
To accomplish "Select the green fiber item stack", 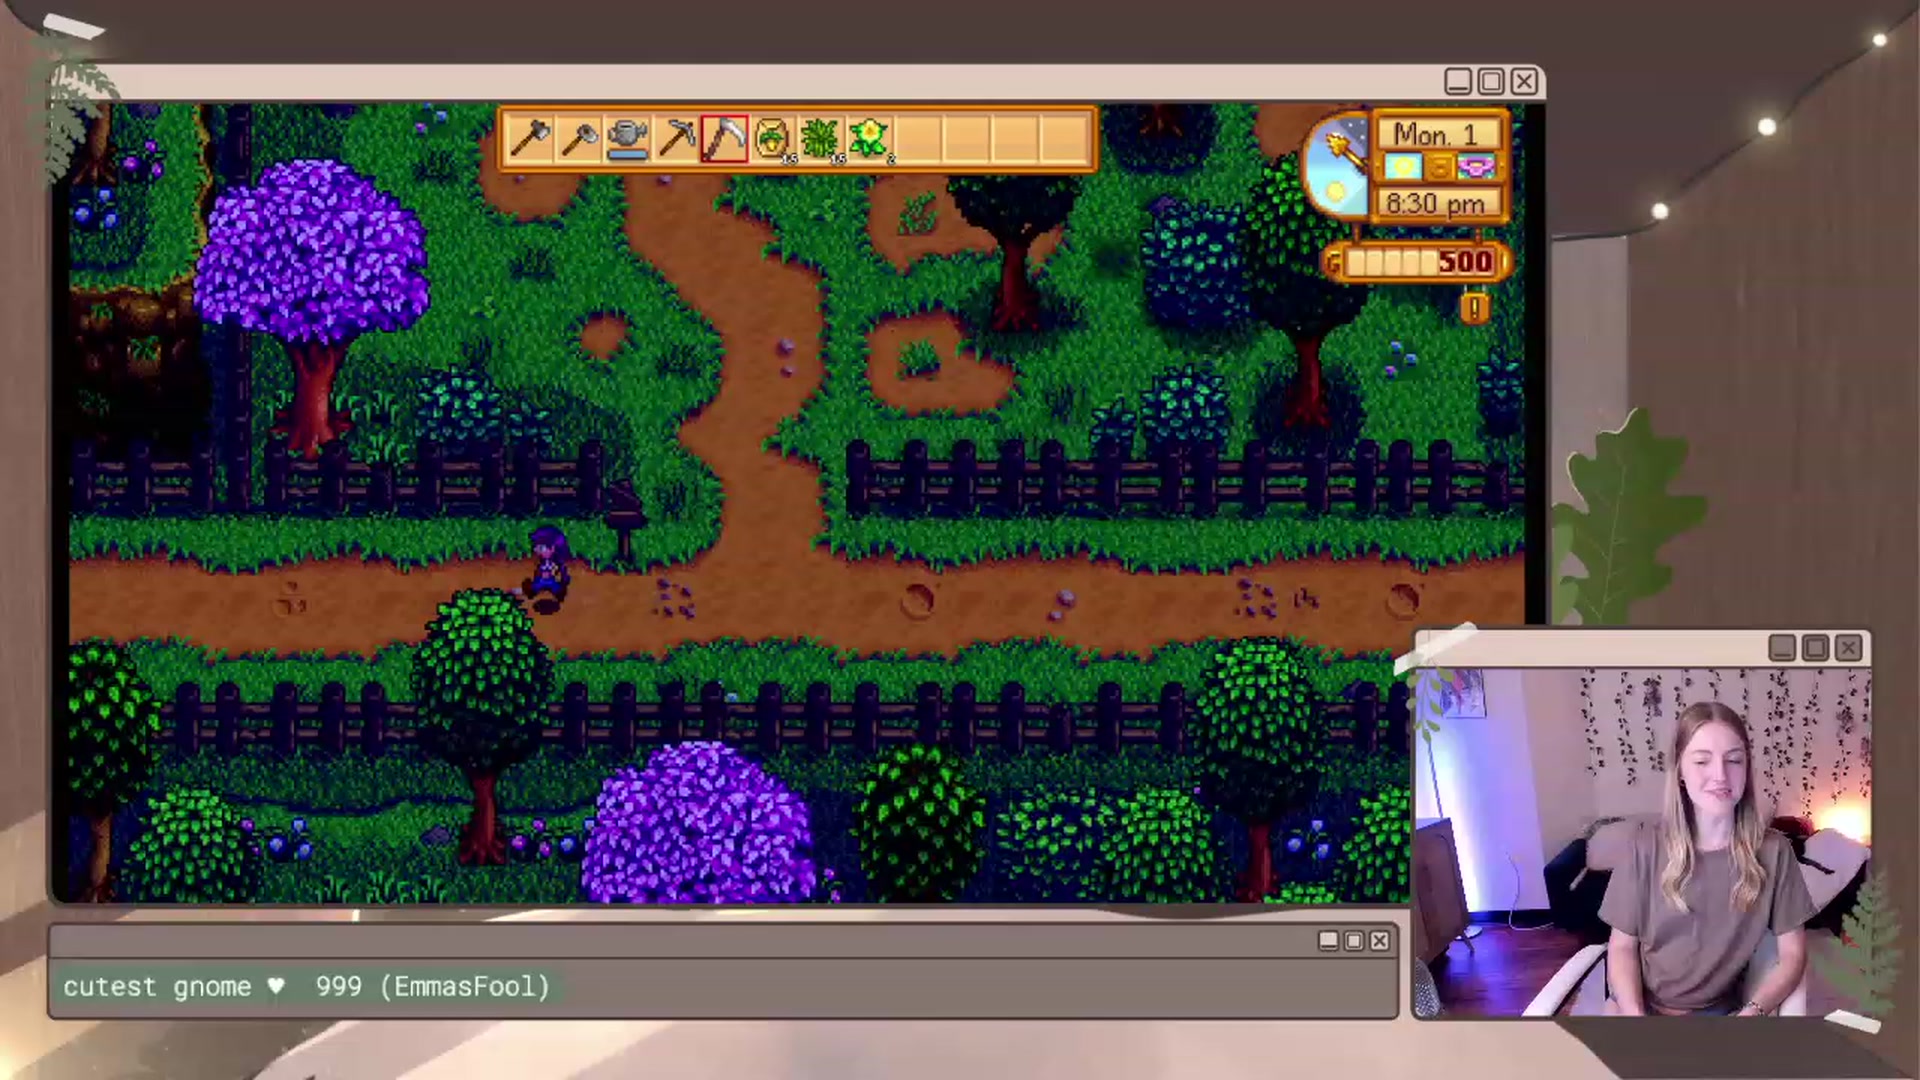I will pyautogui.click(x=821, y=138).
